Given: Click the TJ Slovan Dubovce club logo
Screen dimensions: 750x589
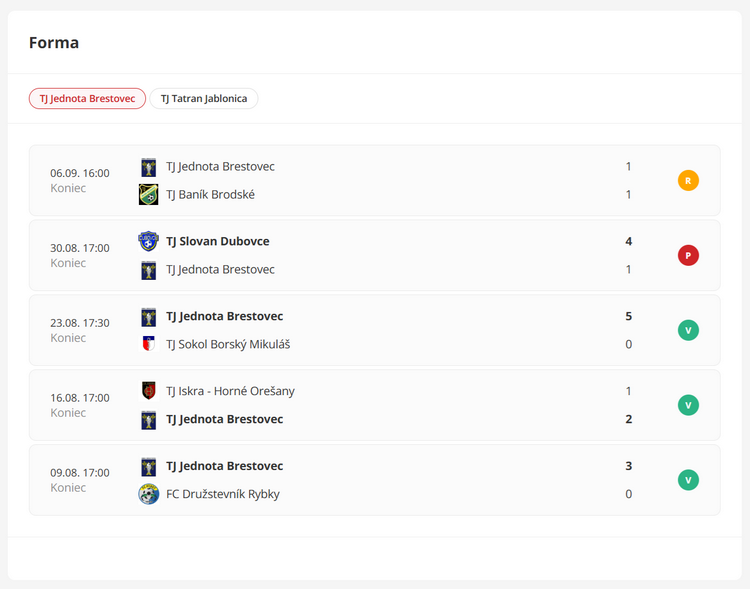Looking at the screenshot, I should [148, 241].
